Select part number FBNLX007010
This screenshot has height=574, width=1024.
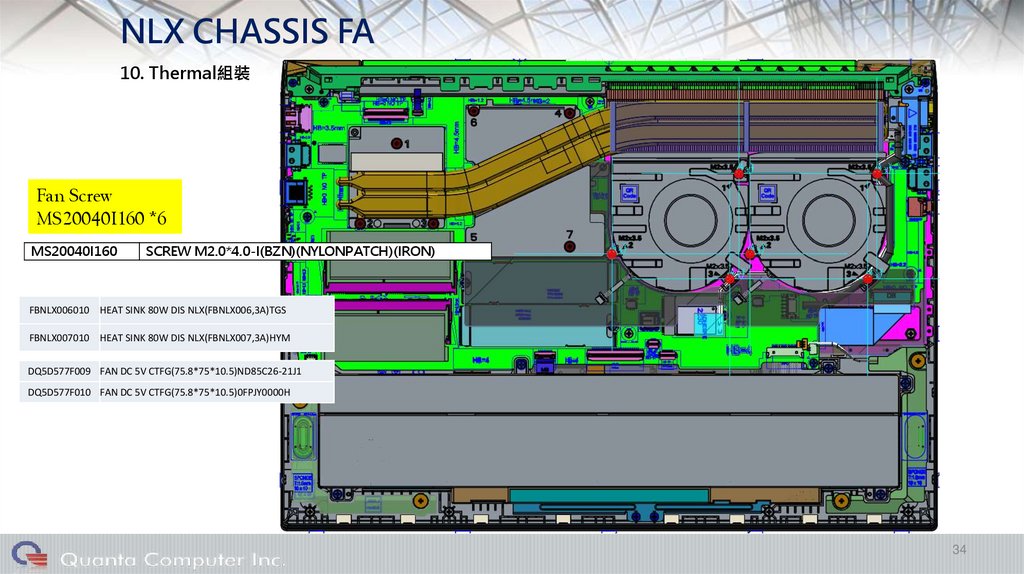coord(59,338)
